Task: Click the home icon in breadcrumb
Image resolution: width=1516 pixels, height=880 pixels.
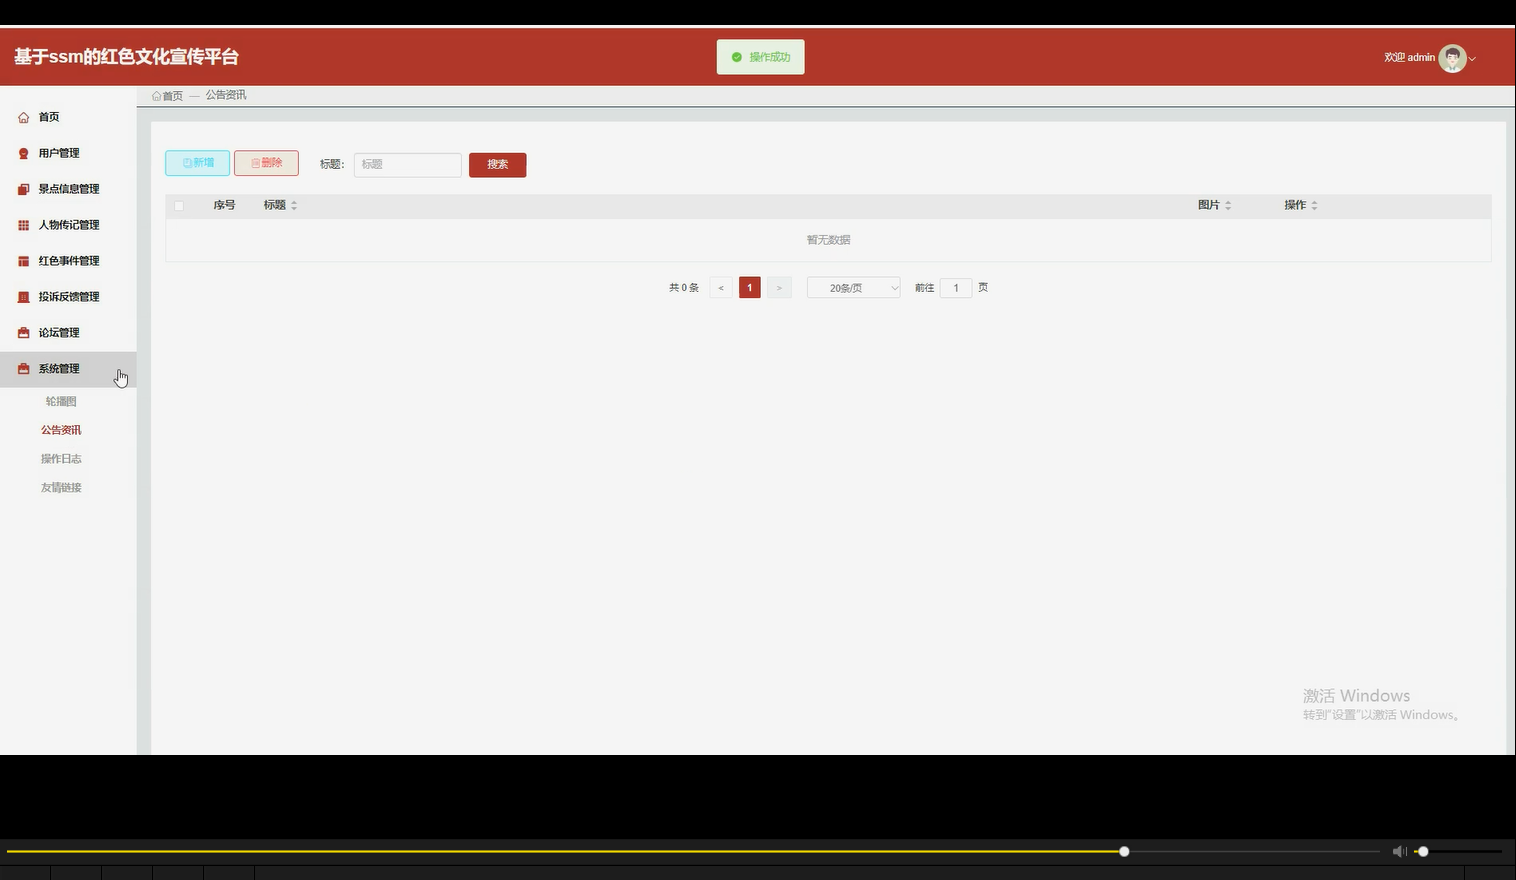Action: pos(156,96)
